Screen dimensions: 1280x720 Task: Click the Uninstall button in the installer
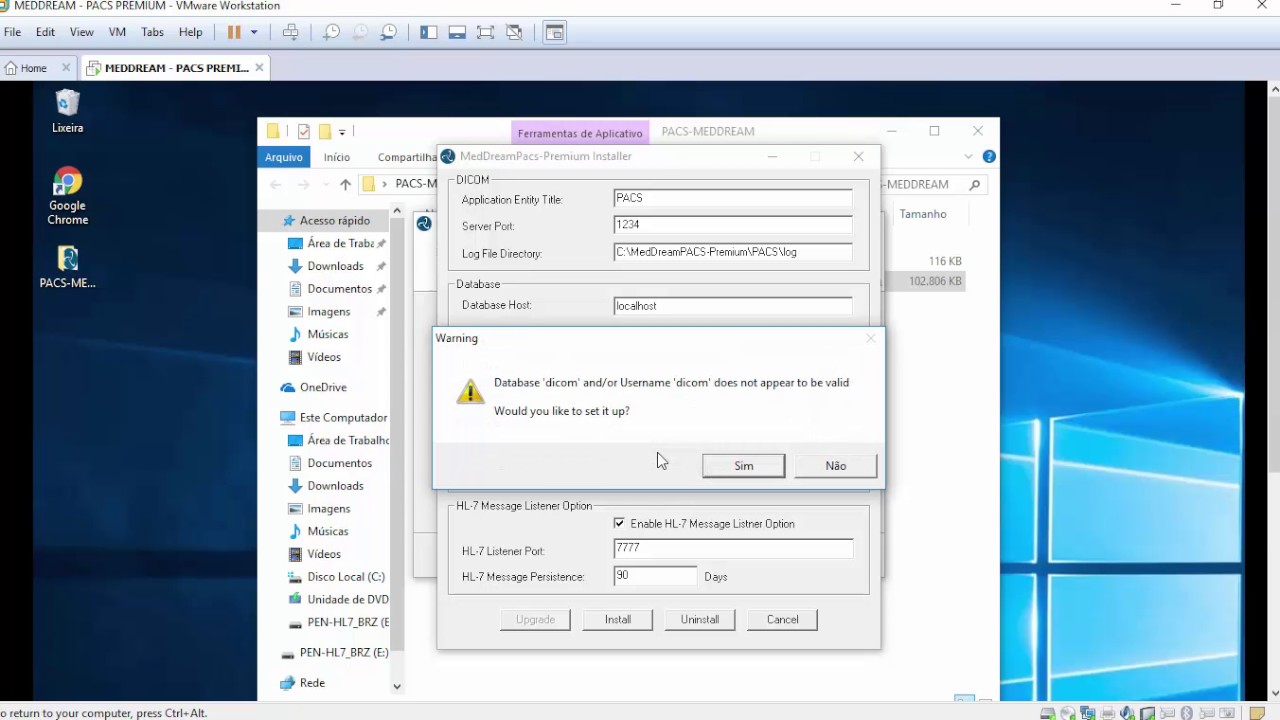[700, 620]
